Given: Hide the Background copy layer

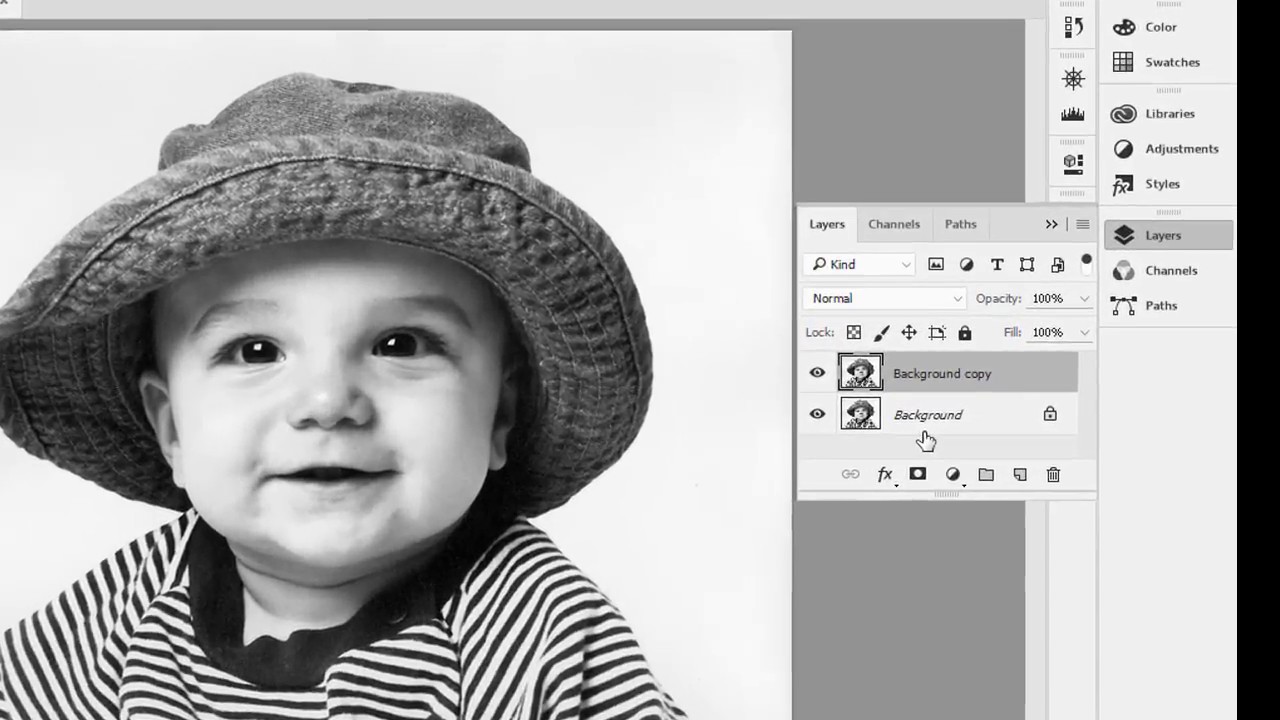Looking at the screenshot, I should click(x=817, y=373).
